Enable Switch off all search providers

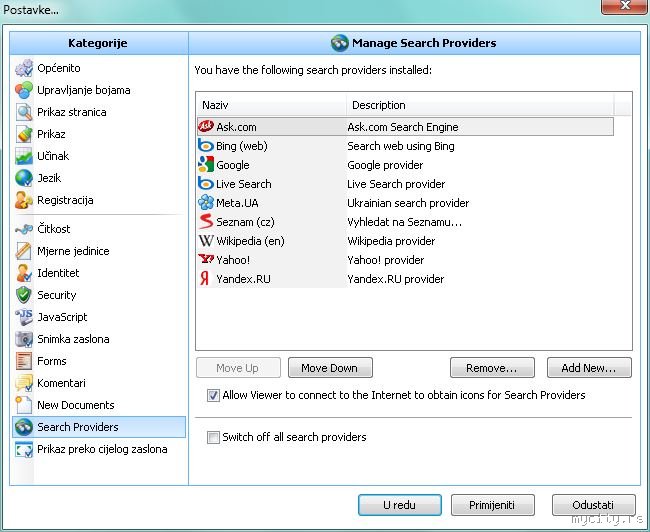pos(213,437)
